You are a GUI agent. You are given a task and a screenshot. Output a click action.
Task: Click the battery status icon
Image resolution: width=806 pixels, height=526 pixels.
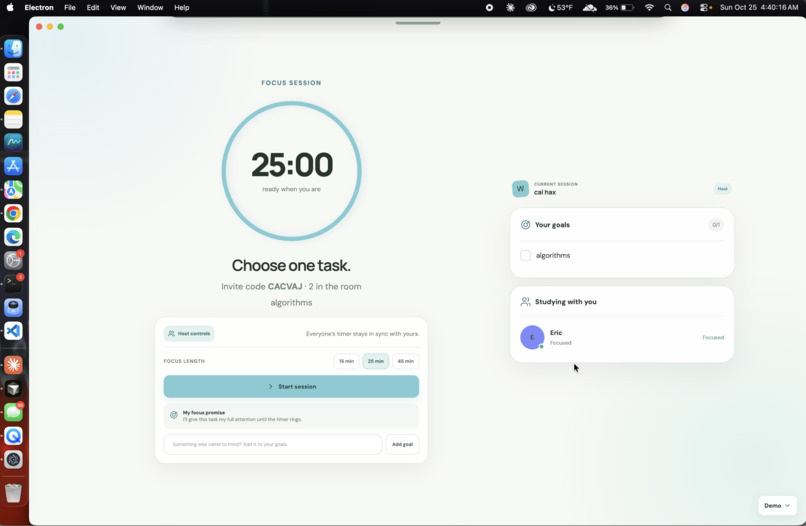pos(619,8)
